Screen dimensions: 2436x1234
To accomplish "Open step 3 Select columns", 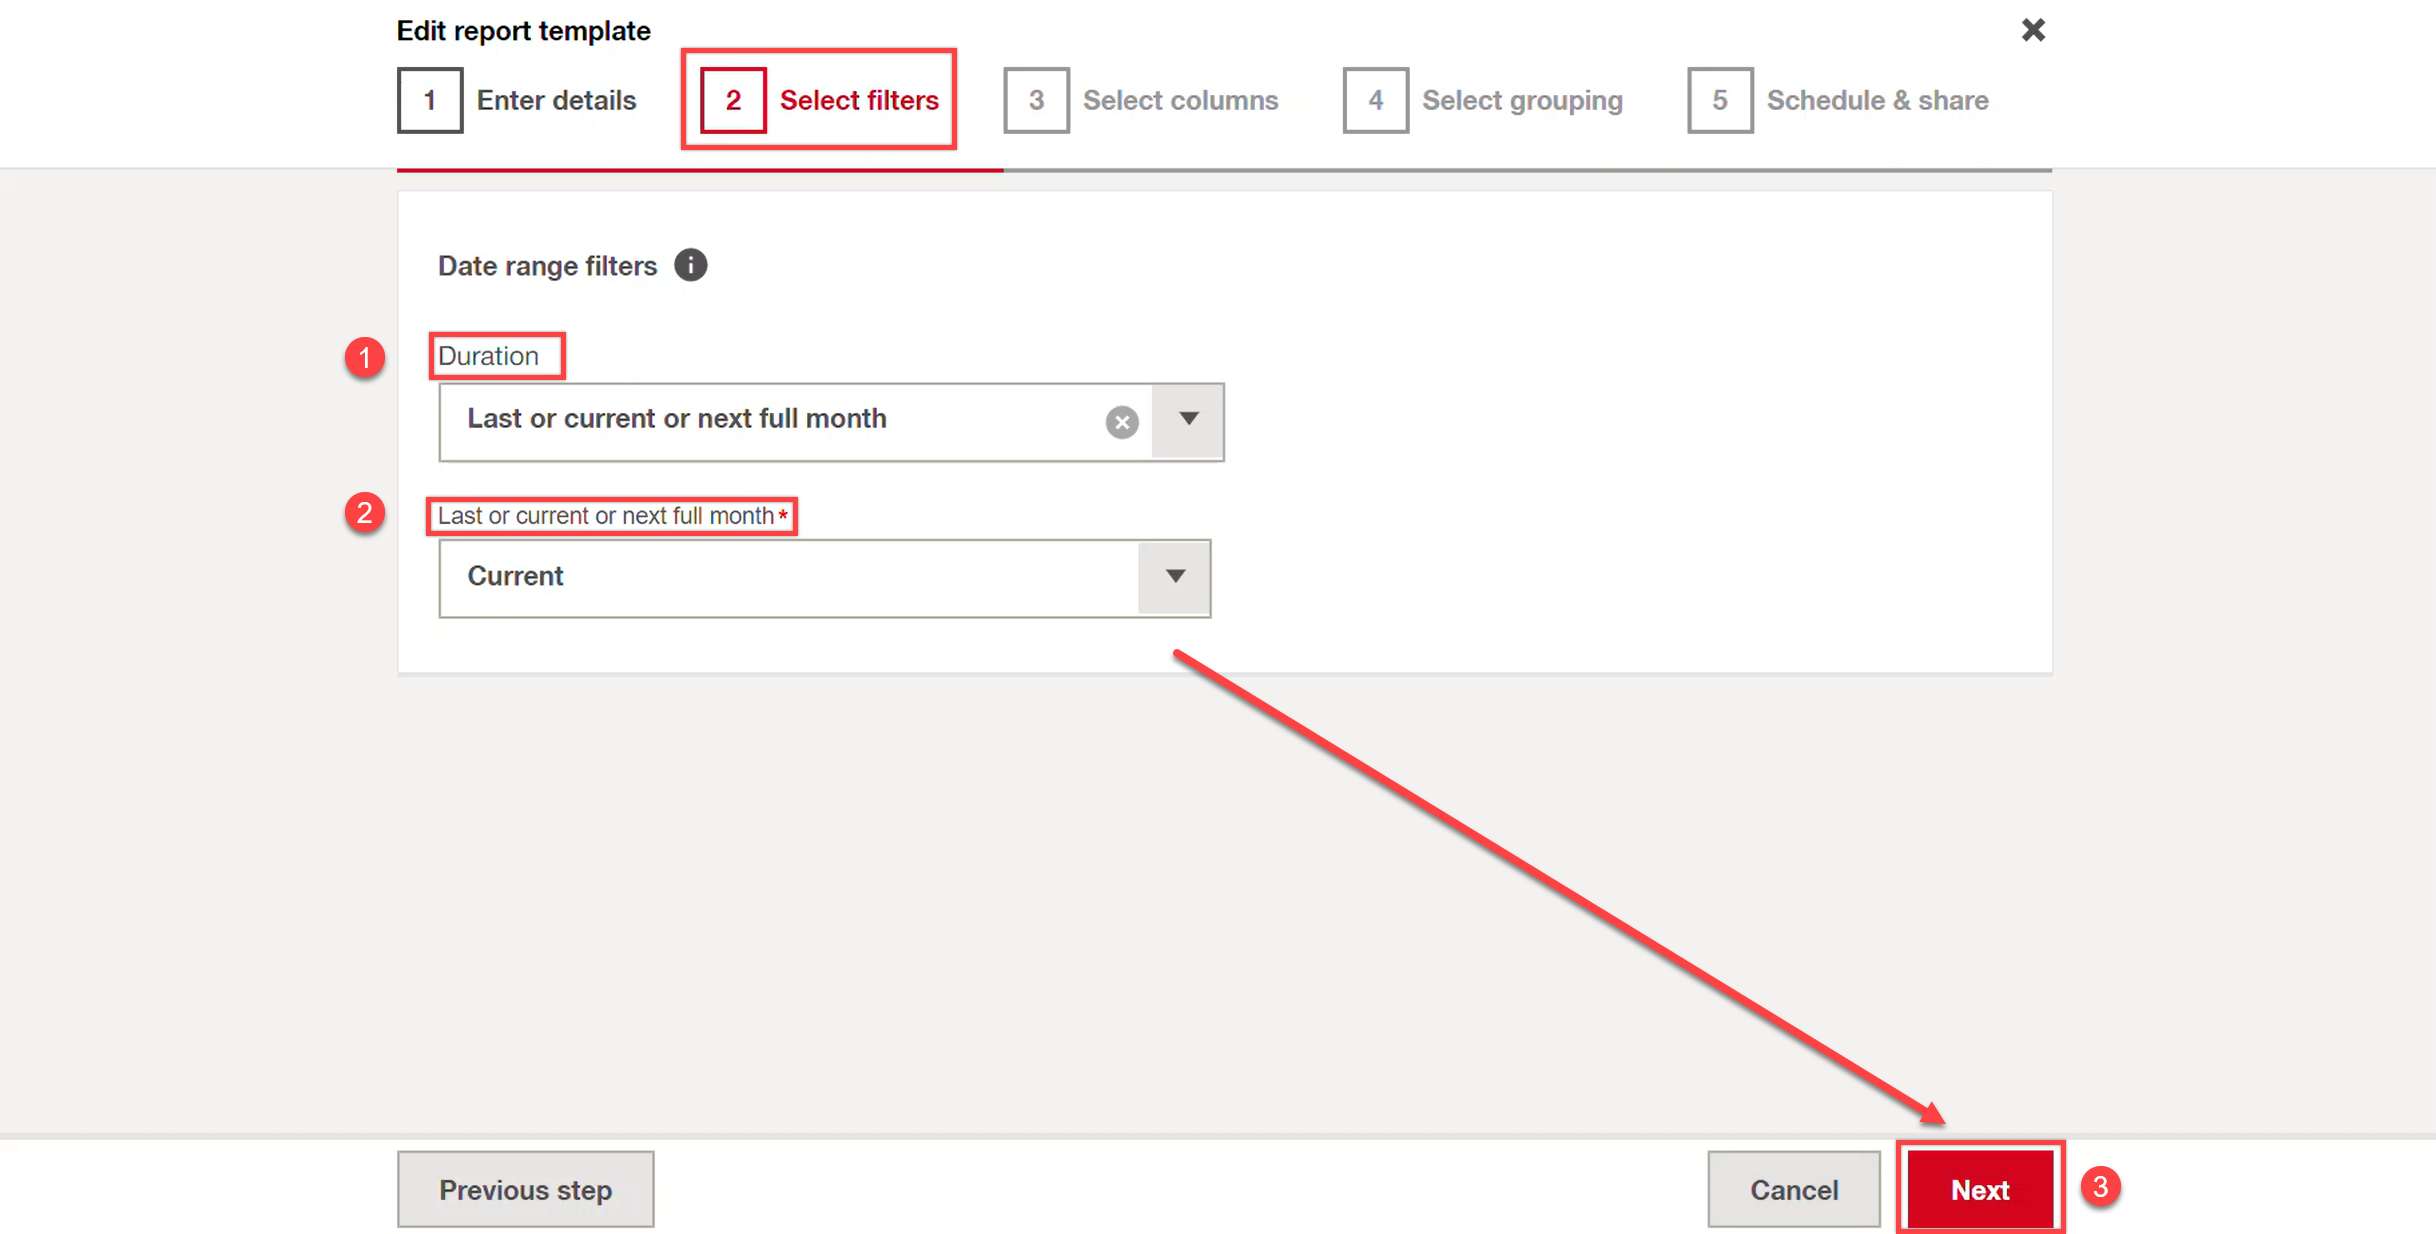I will tap(1141, 100).
